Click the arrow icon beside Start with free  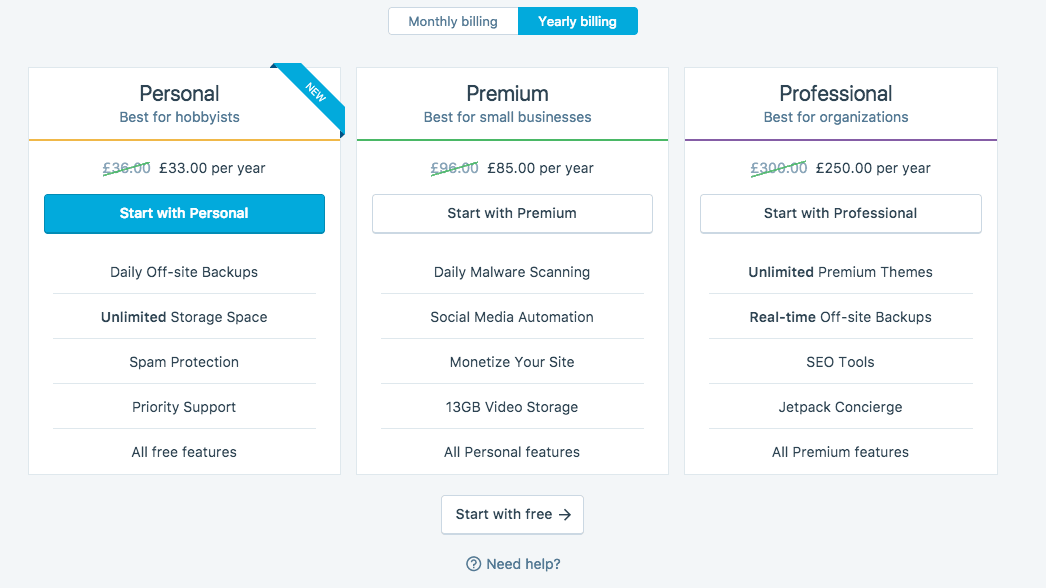565,515
